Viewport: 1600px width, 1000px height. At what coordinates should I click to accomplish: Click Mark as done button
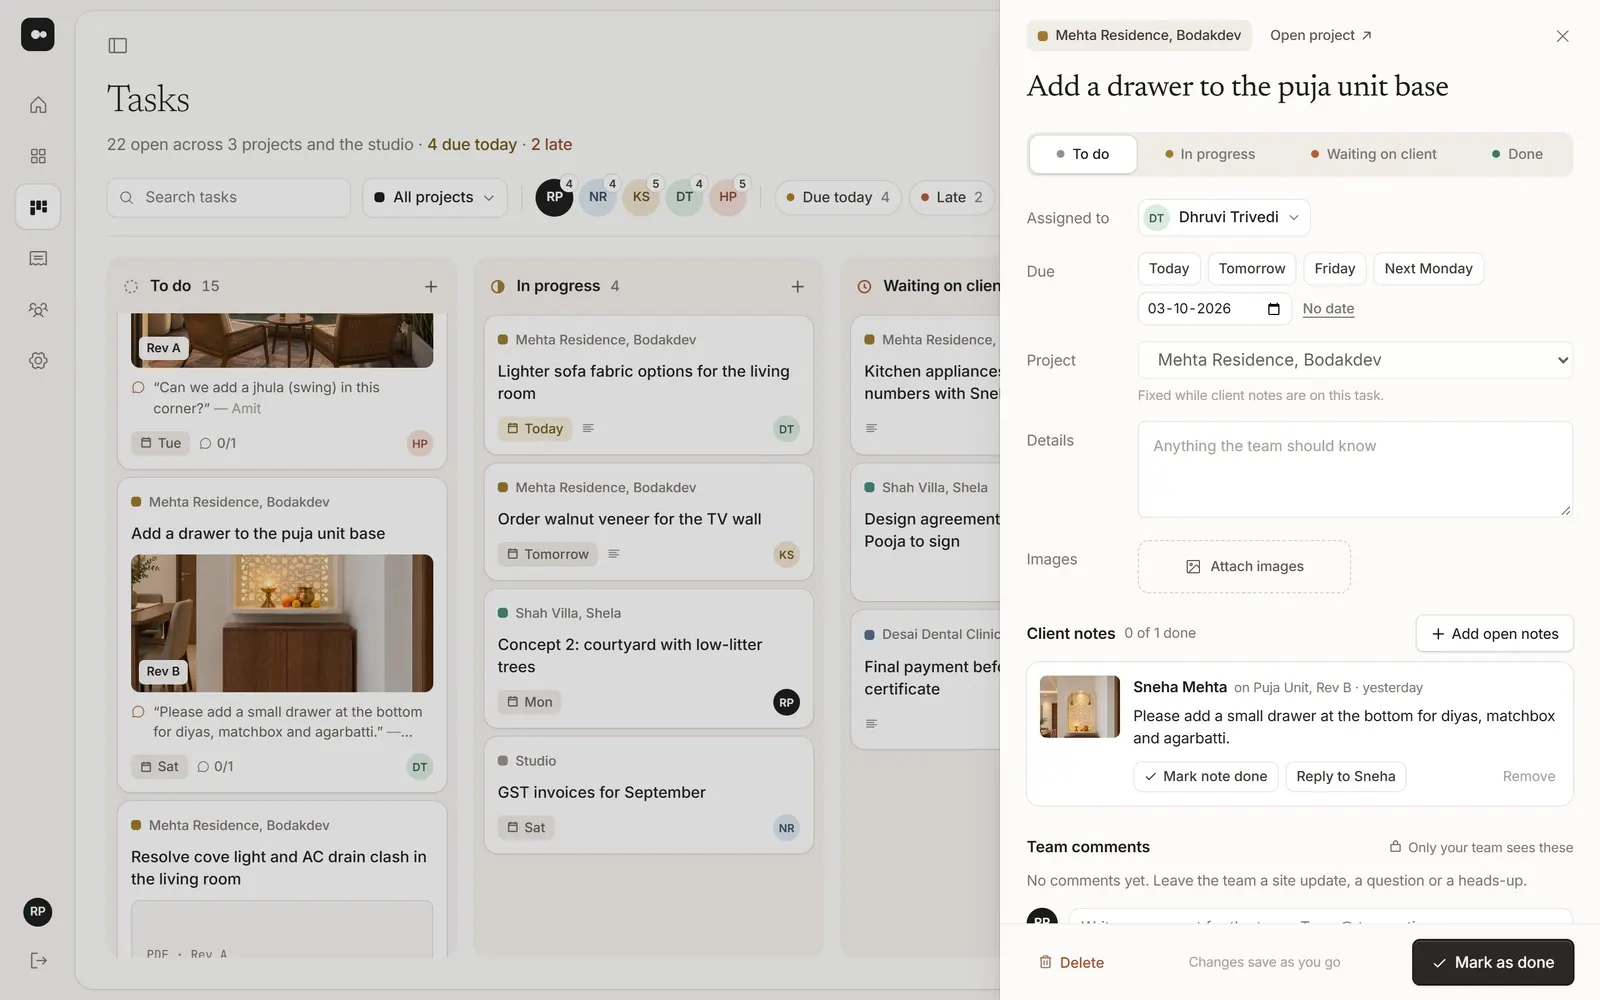coord(1493,962)
